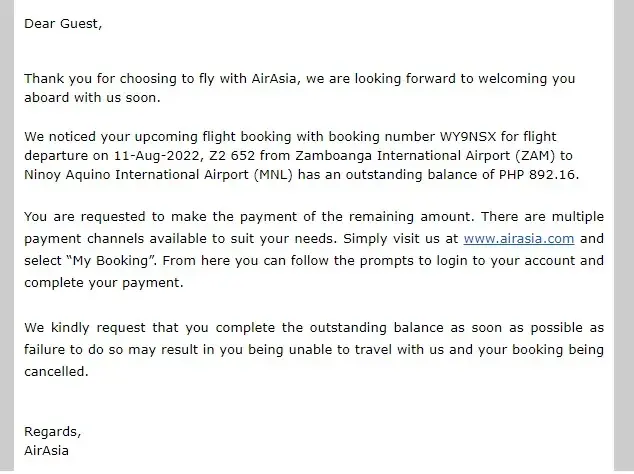Click the AirAsia signature at the bottom
The image size is (634, 474).
(x=46, y=451)
